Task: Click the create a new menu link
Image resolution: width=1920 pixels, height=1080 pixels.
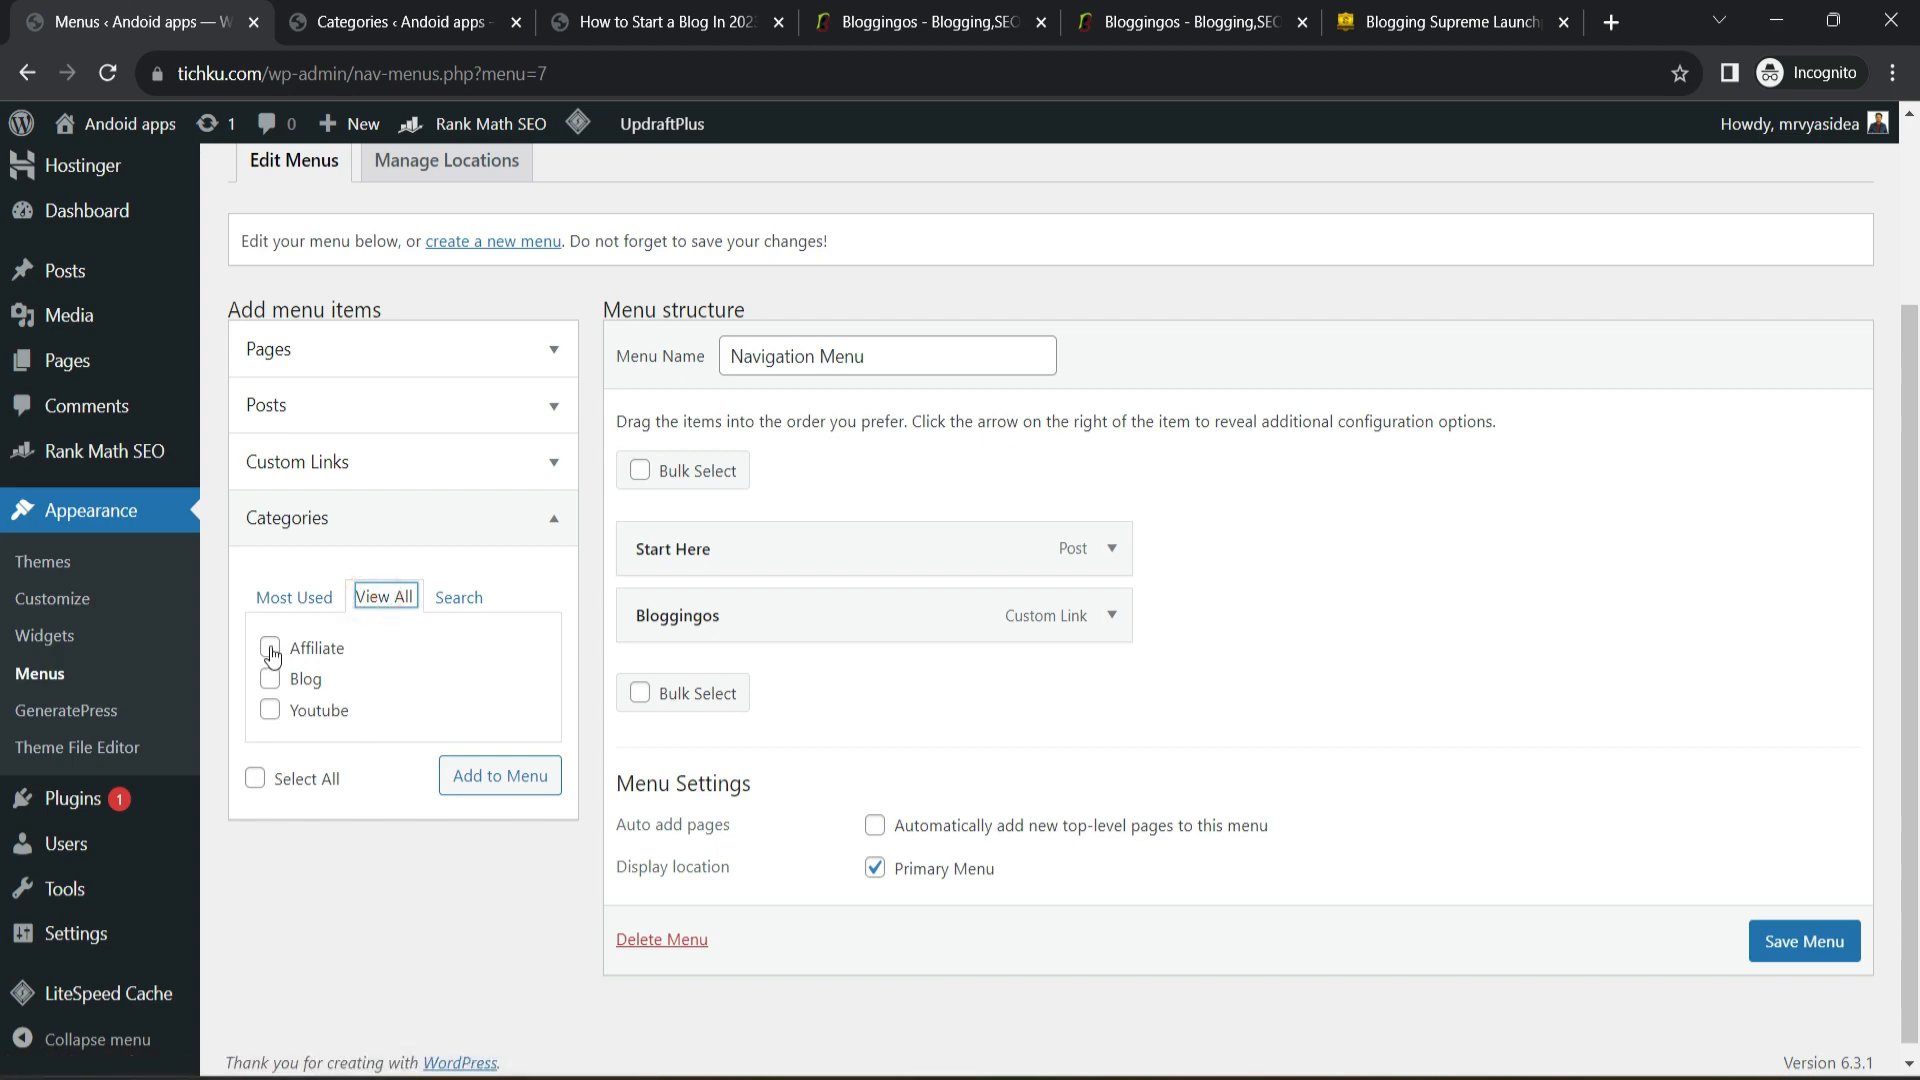Action: click(493, 240)
